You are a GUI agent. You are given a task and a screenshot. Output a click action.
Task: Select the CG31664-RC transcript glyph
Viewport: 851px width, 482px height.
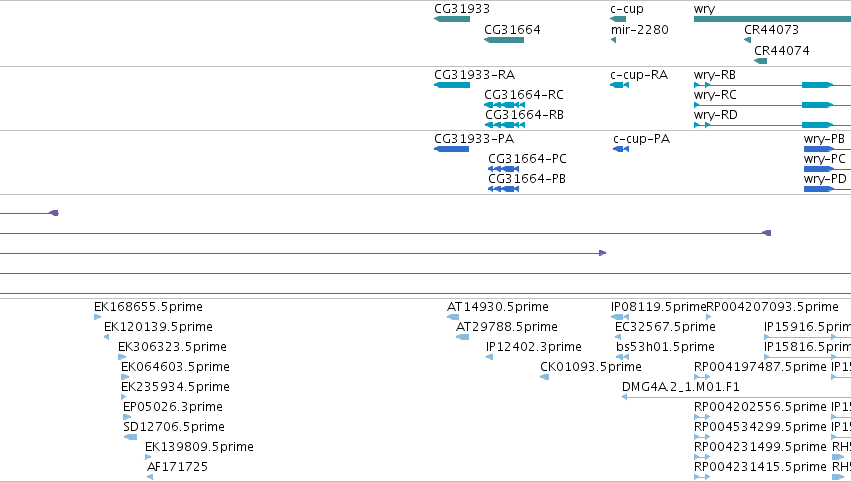(x=505, y=105)
